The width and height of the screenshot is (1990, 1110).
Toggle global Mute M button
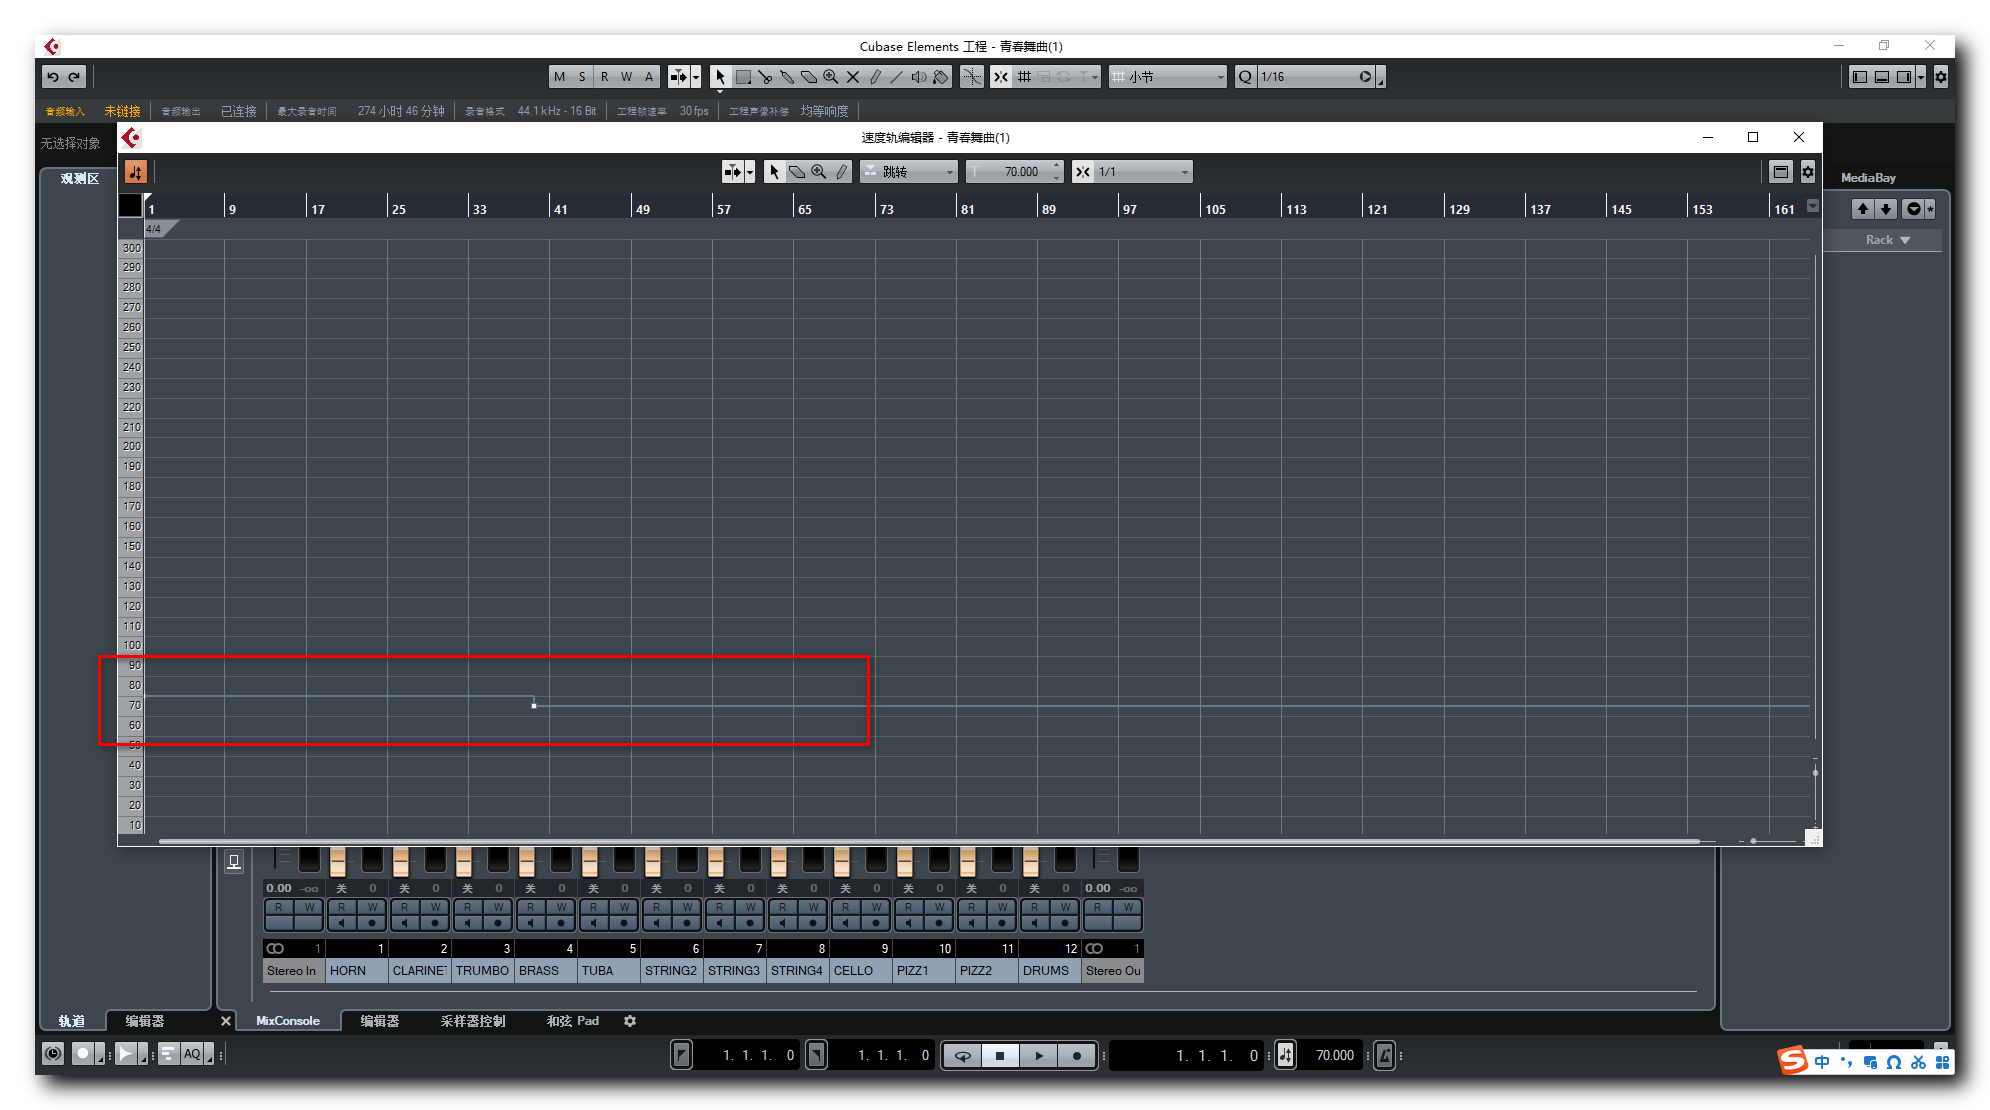tap(559, 77)
